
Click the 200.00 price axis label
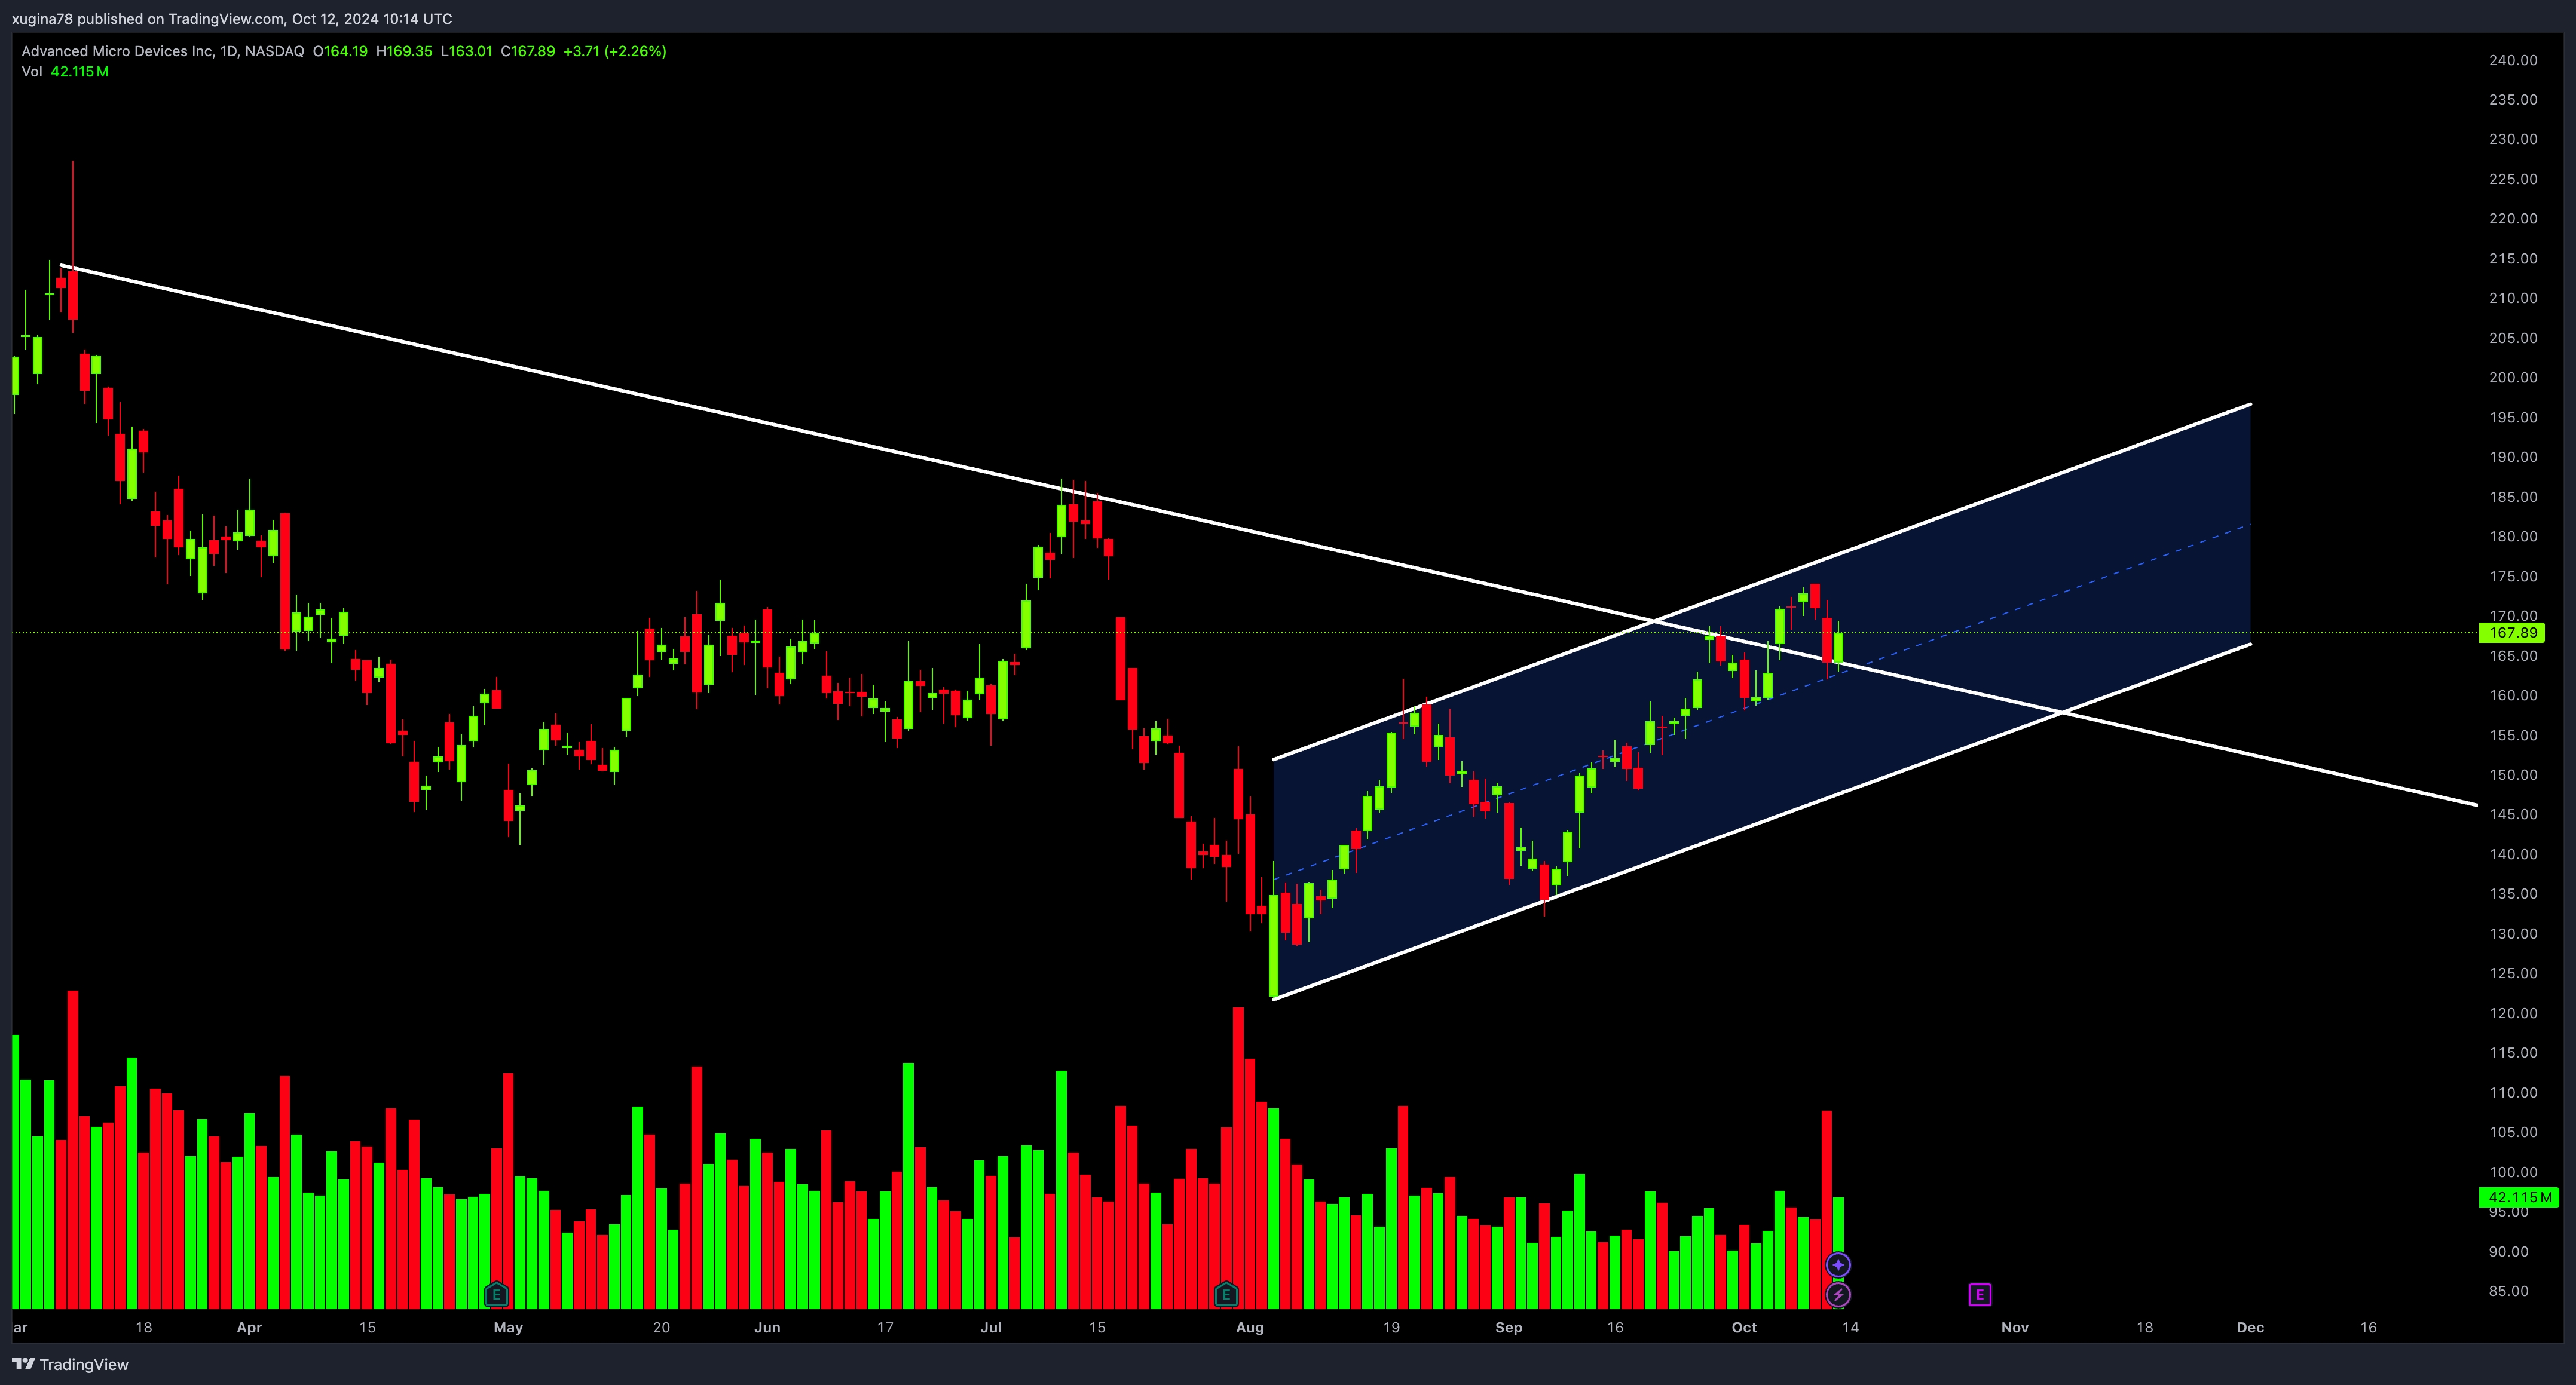coord(2513,377)
